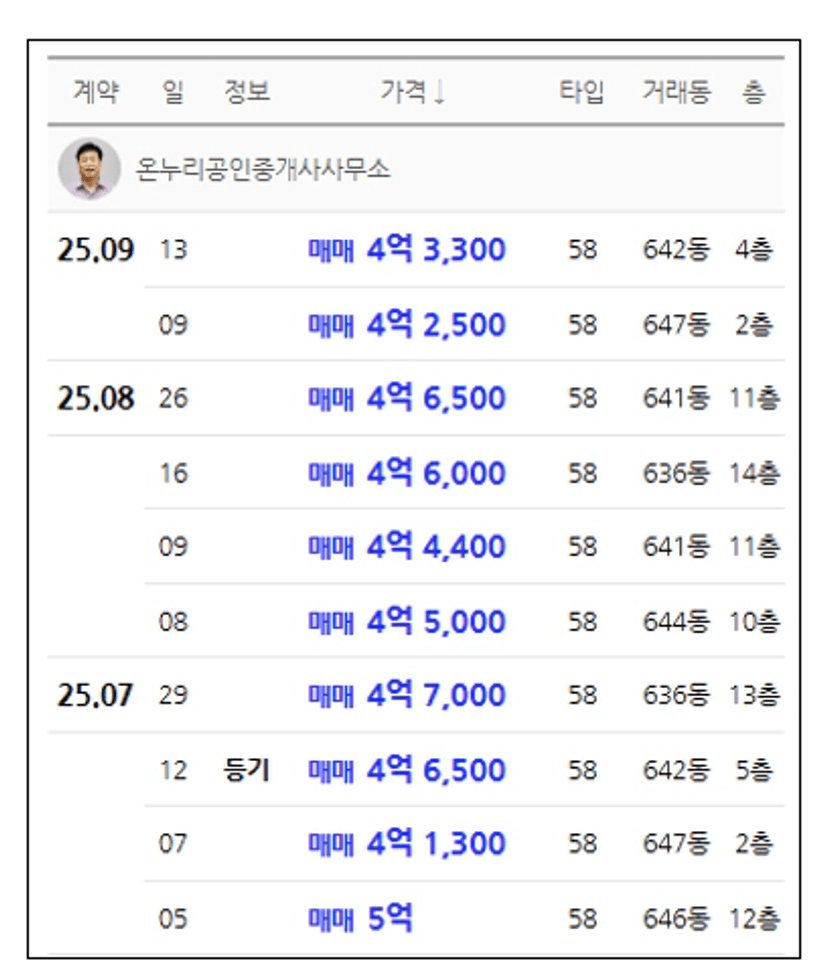The image size is (827, 973).
Task: Click the 정보 column header
Action: (x=247, y=92)
